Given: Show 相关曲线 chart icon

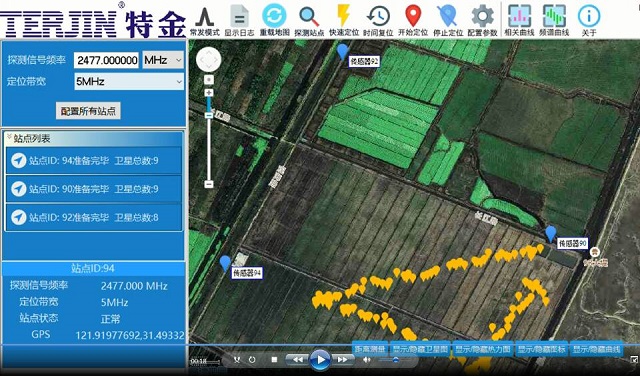Looking at the screenshot, I should pos(519,16).
